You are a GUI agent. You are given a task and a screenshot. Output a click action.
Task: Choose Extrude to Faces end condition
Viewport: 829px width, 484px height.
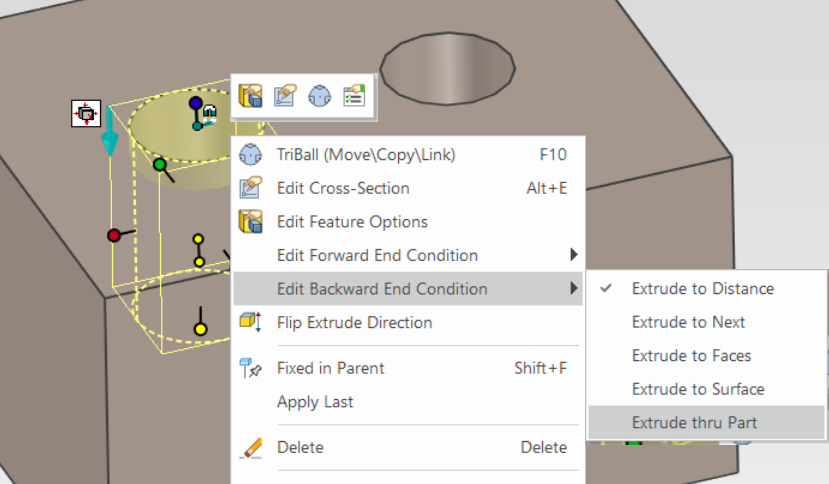691,356
